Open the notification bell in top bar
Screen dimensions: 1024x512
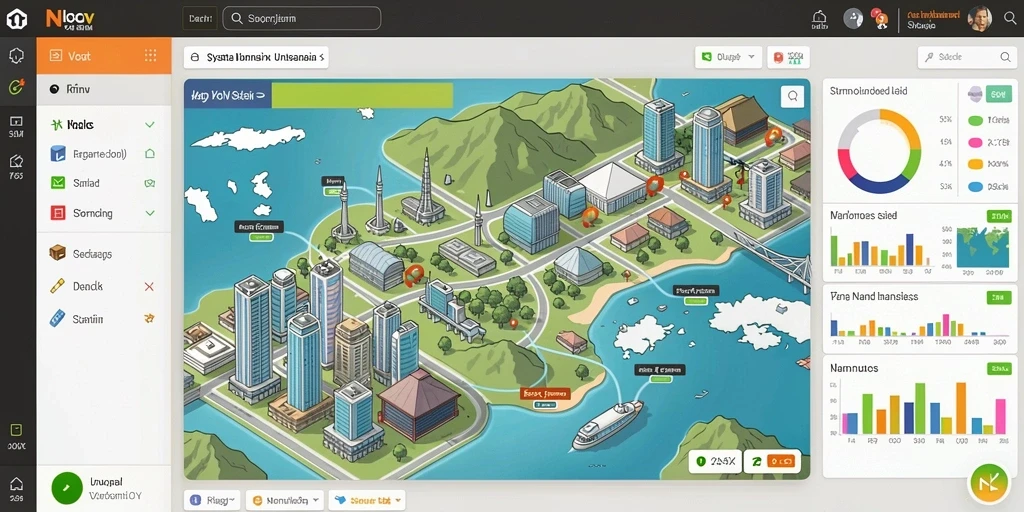coord(819,18)
